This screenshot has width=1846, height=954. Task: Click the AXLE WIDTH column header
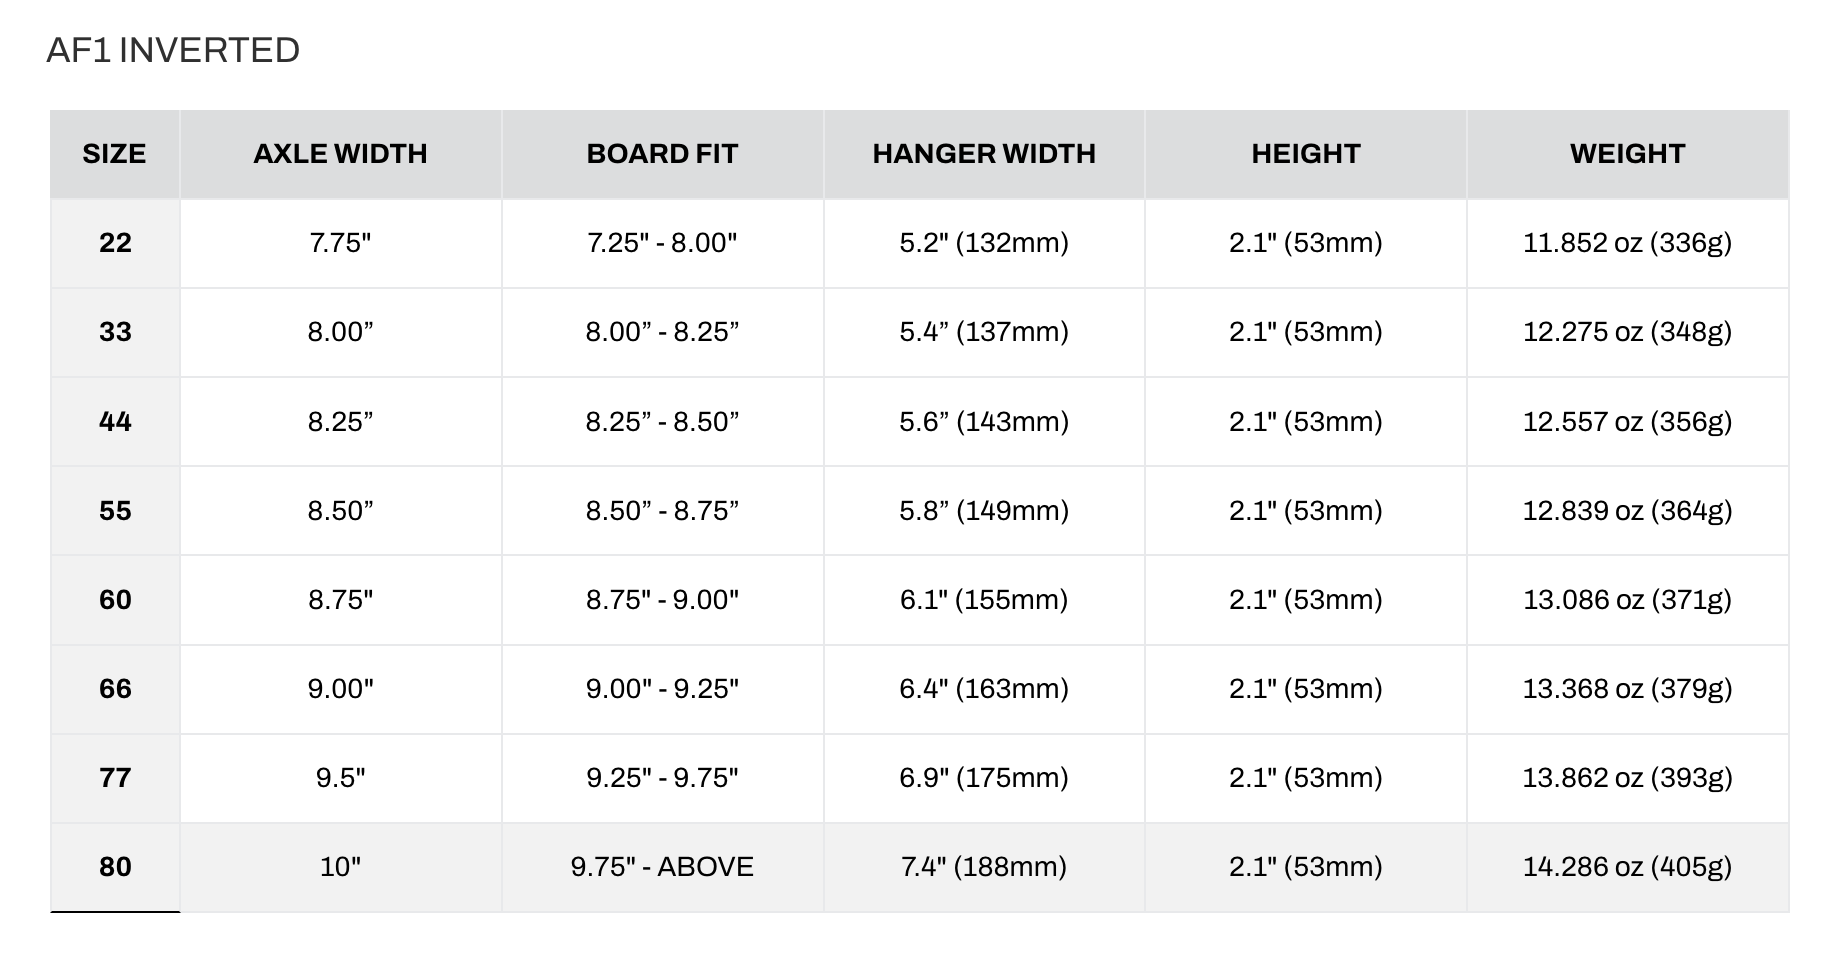point(340,154)
